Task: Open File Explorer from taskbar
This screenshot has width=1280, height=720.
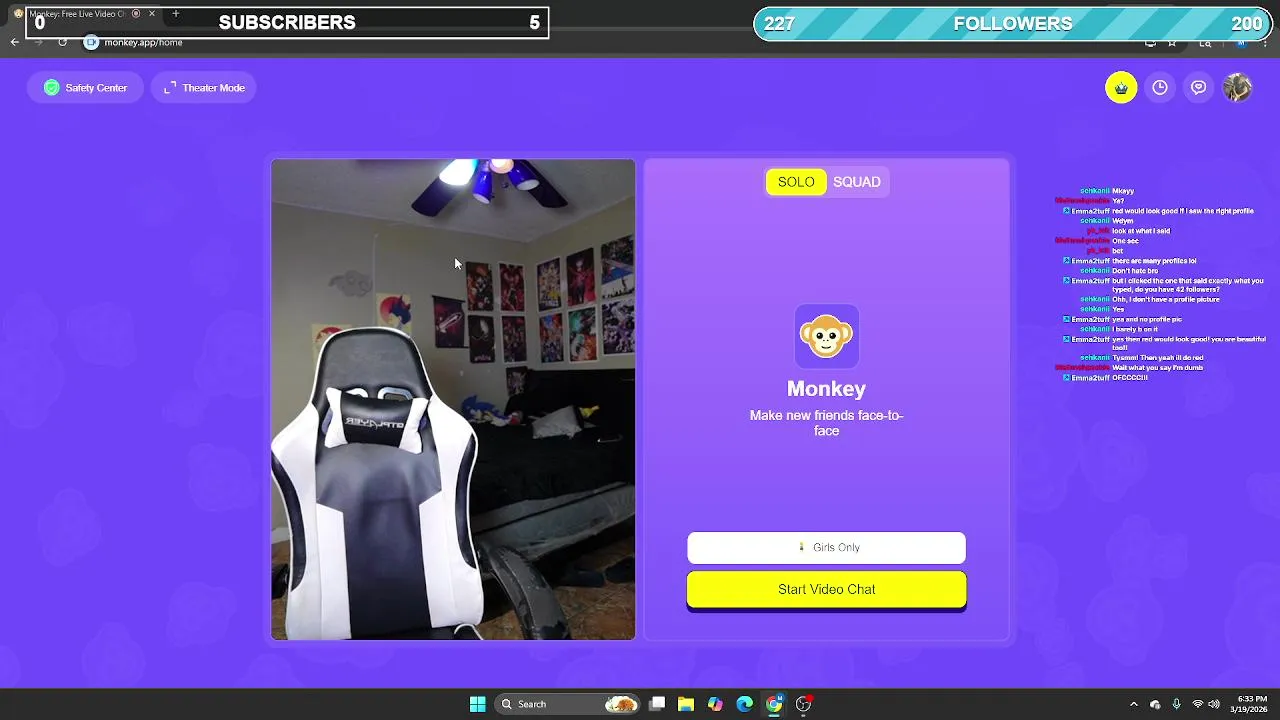Action: coord(686,704)
